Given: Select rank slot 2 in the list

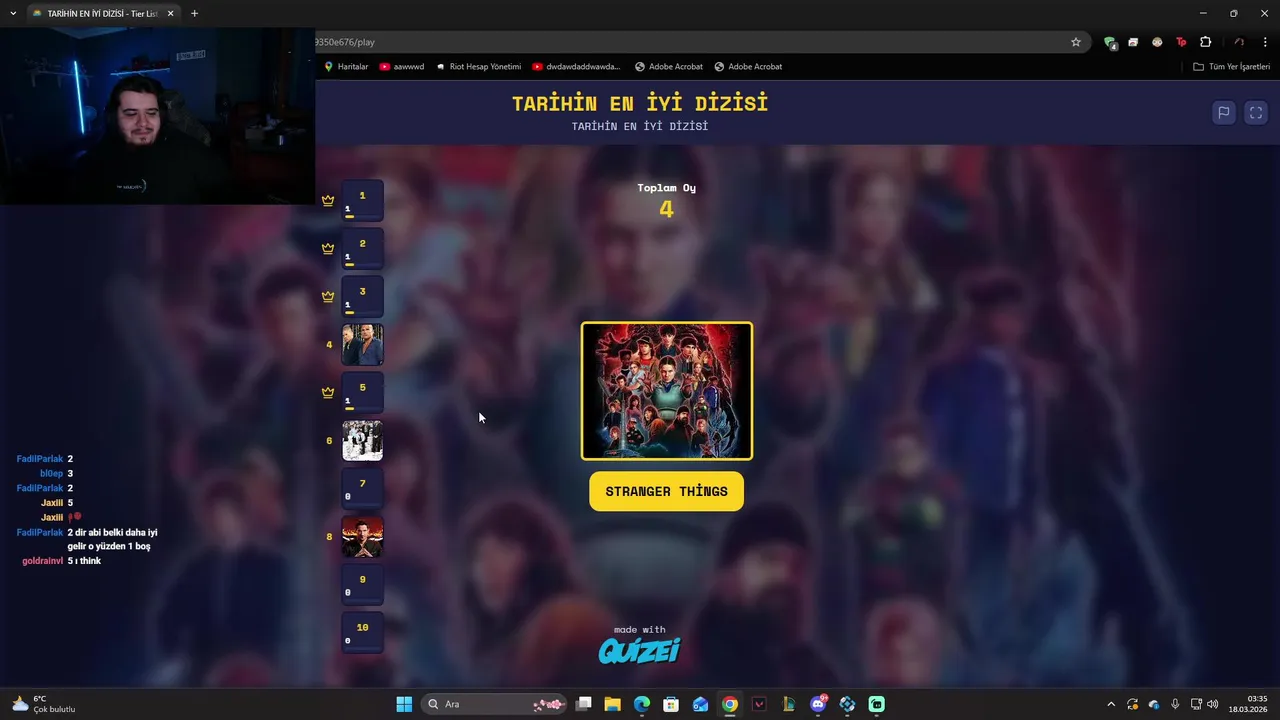Looking at the screenshot, I should point(362,248).
